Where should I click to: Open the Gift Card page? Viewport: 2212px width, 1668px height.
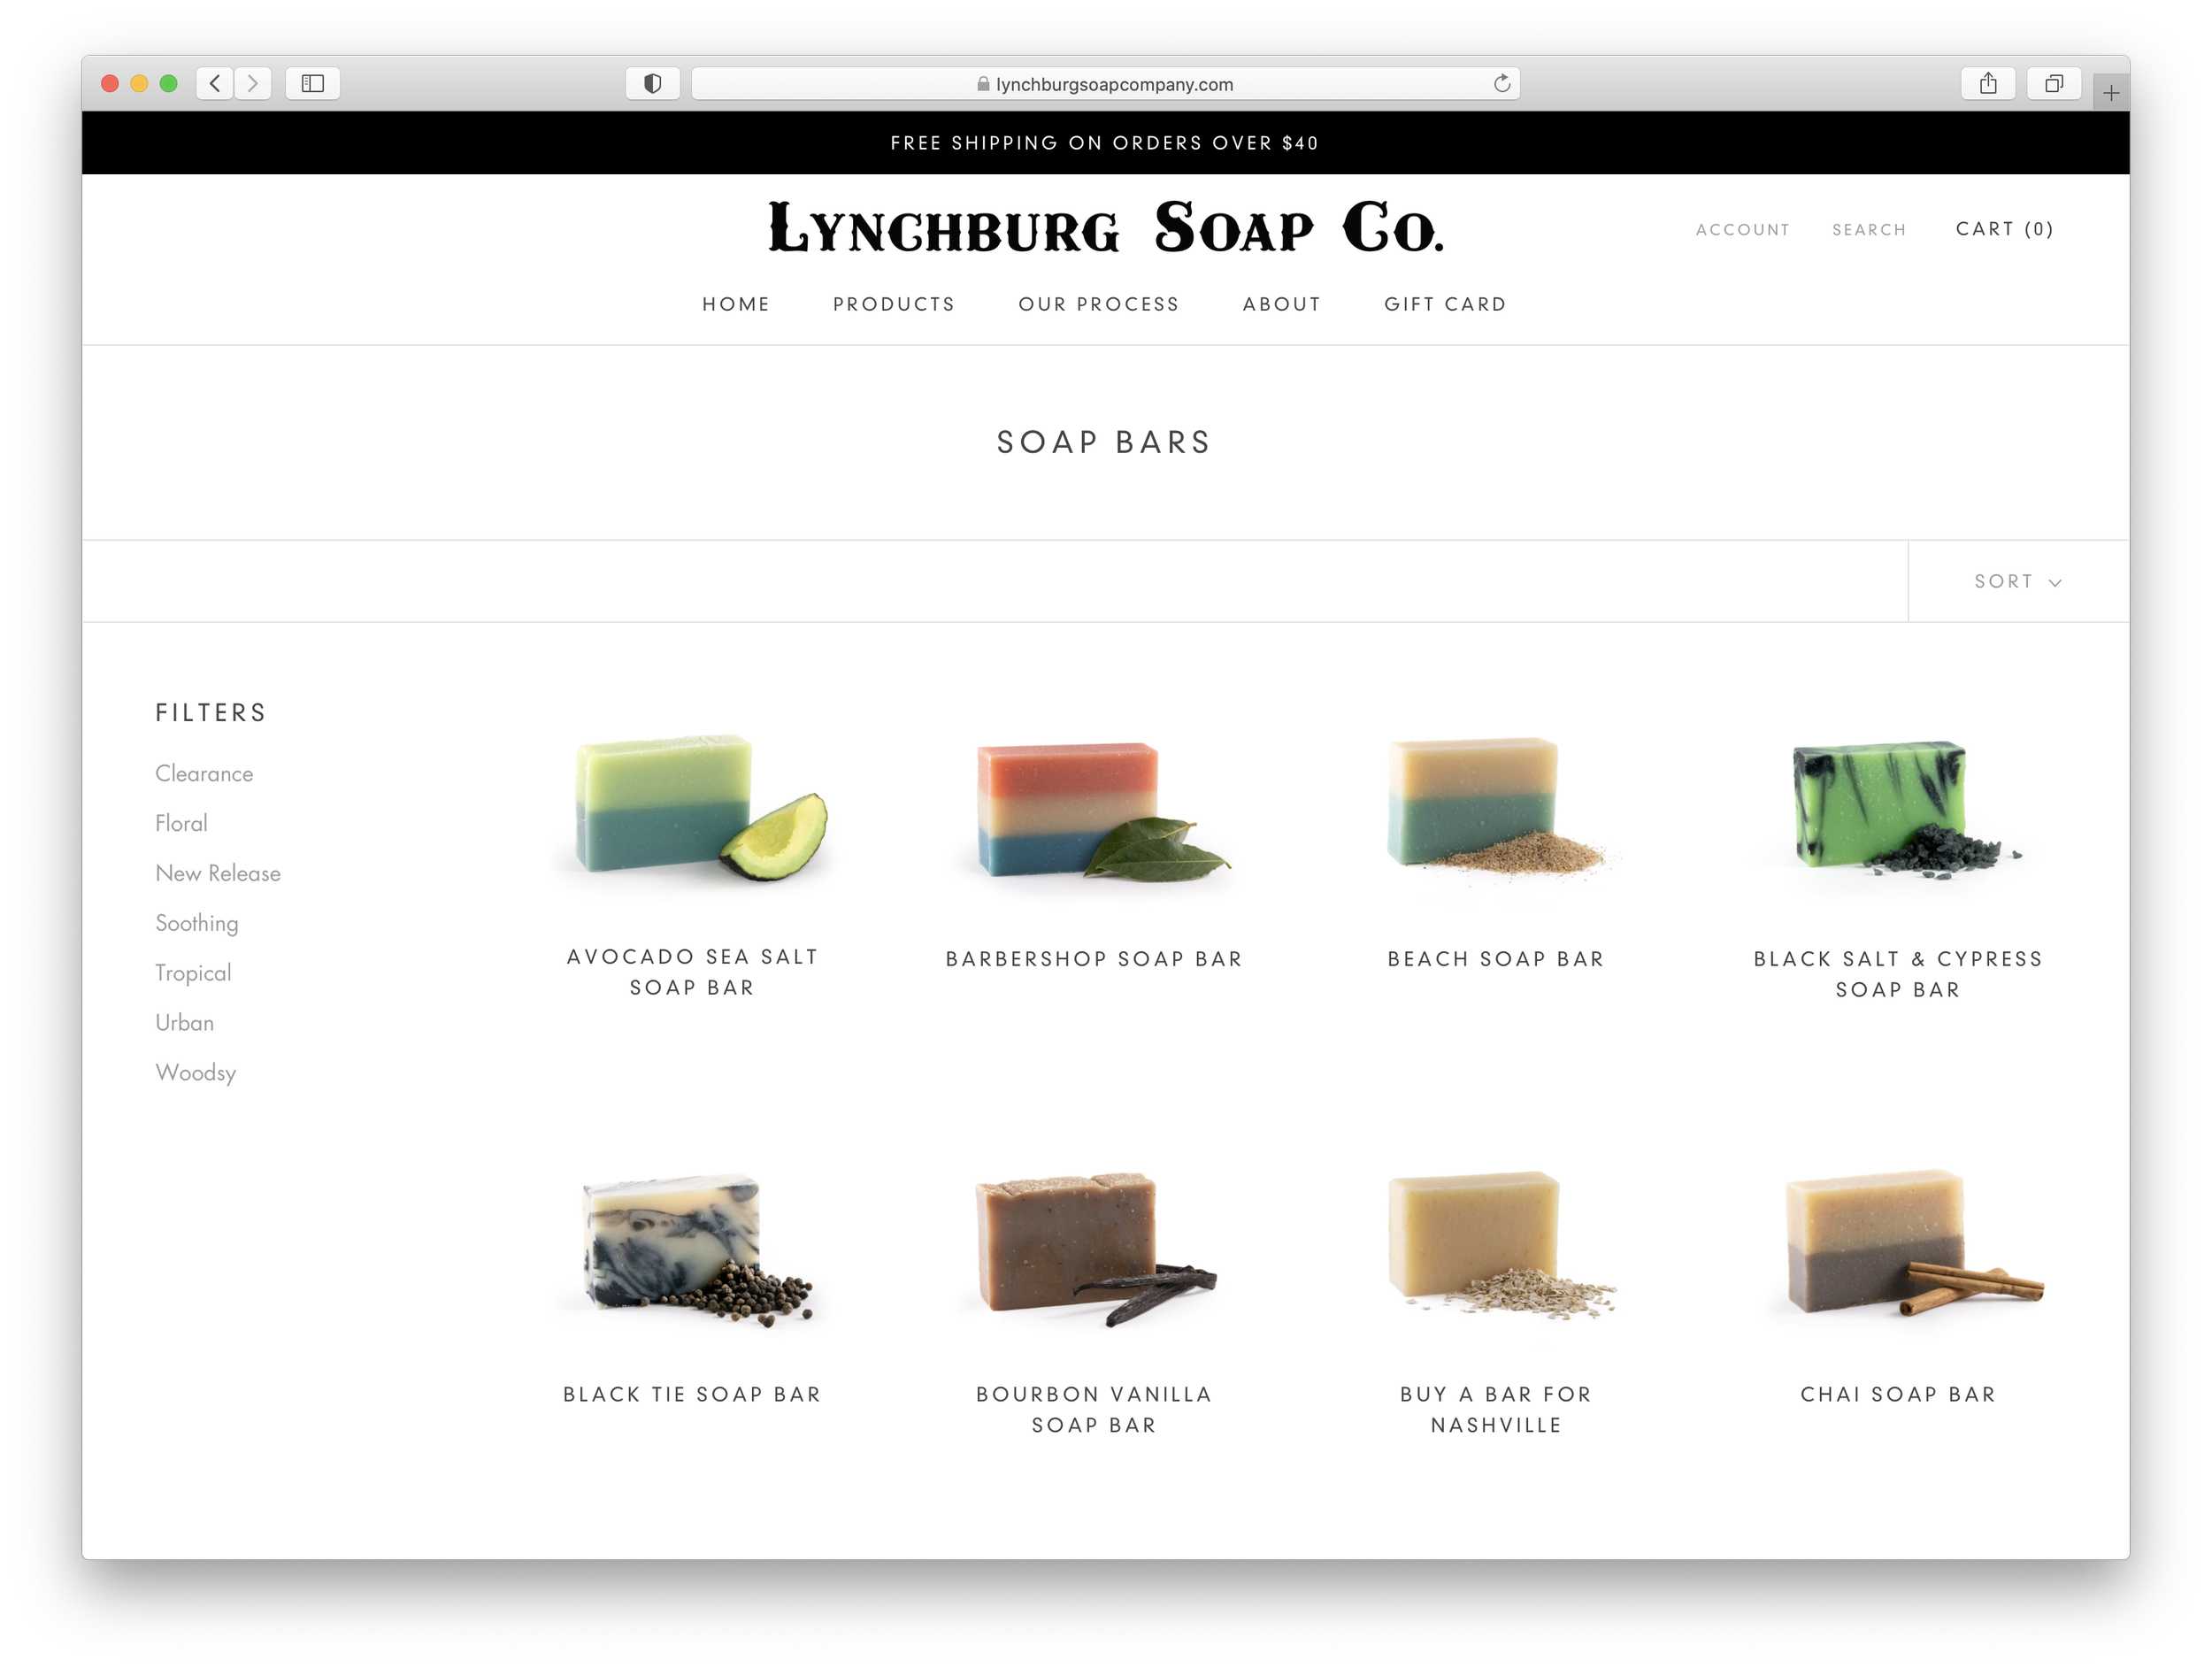[1444, 304]
